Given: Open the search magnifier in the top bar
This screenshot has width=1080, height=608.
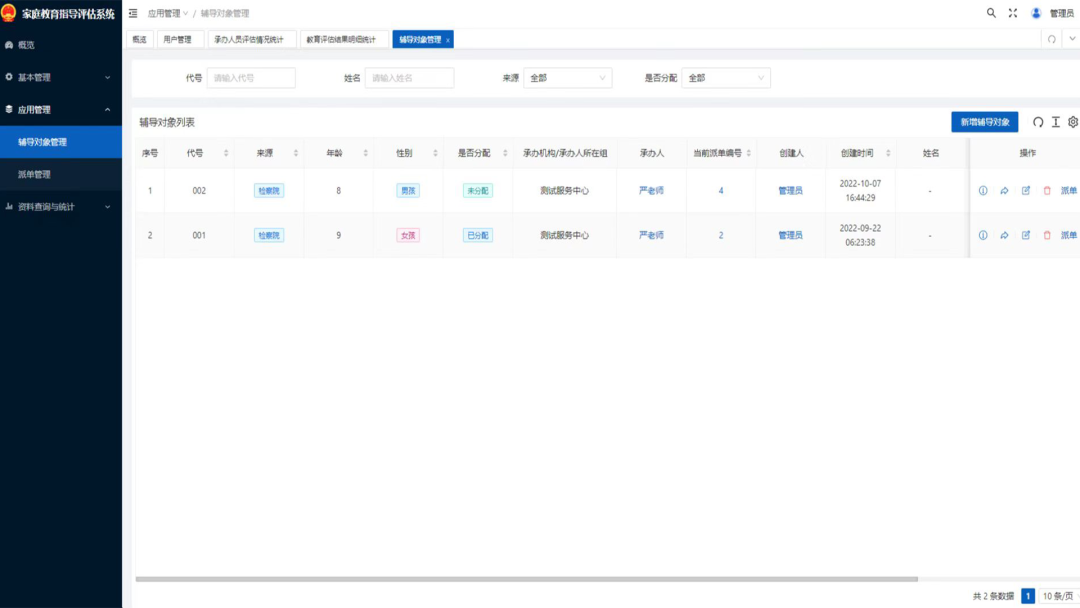Looking at the screenshot, I should (991, 12).
